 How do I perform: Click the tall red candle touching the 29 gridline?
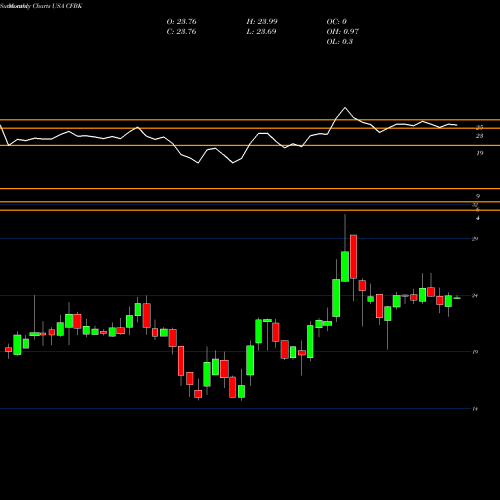pyautogui.click(x=353, y=257)
